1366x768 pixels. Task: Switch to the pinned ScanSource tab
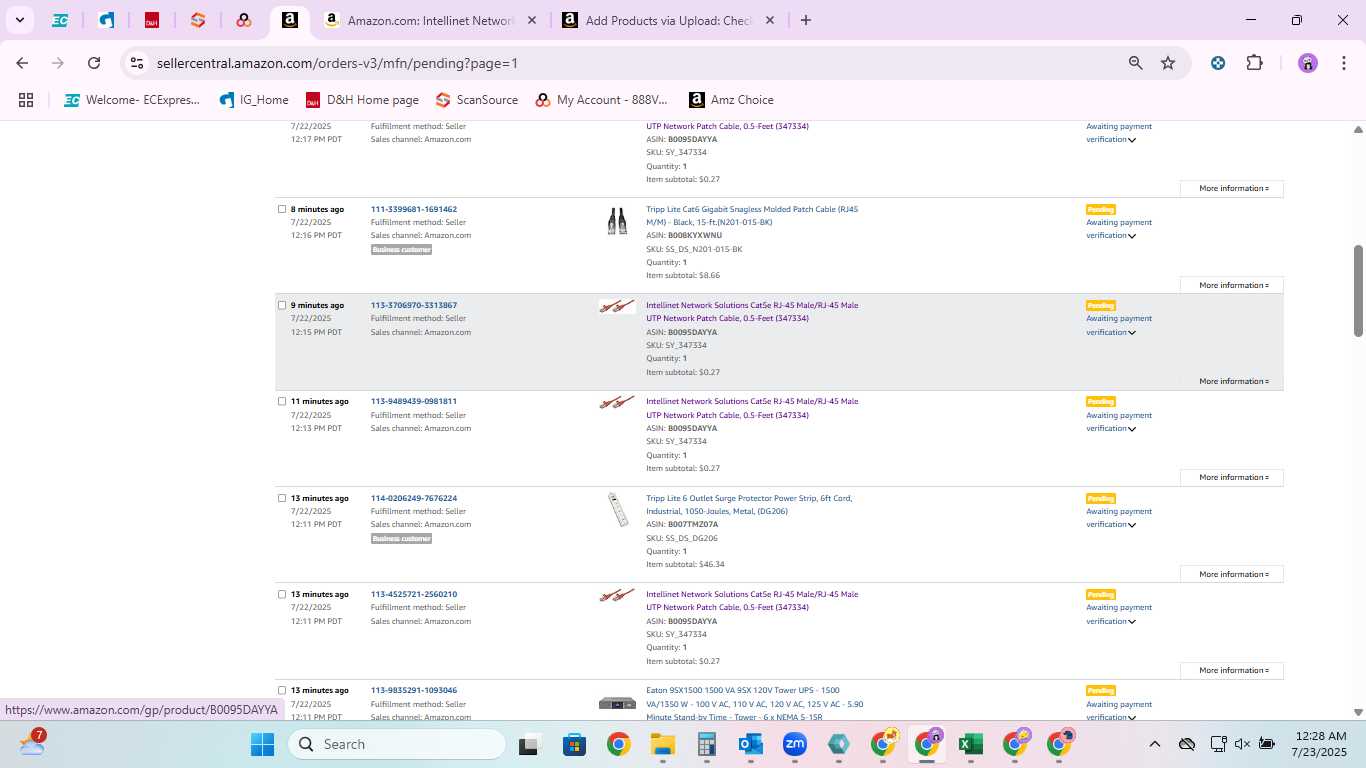198,20
